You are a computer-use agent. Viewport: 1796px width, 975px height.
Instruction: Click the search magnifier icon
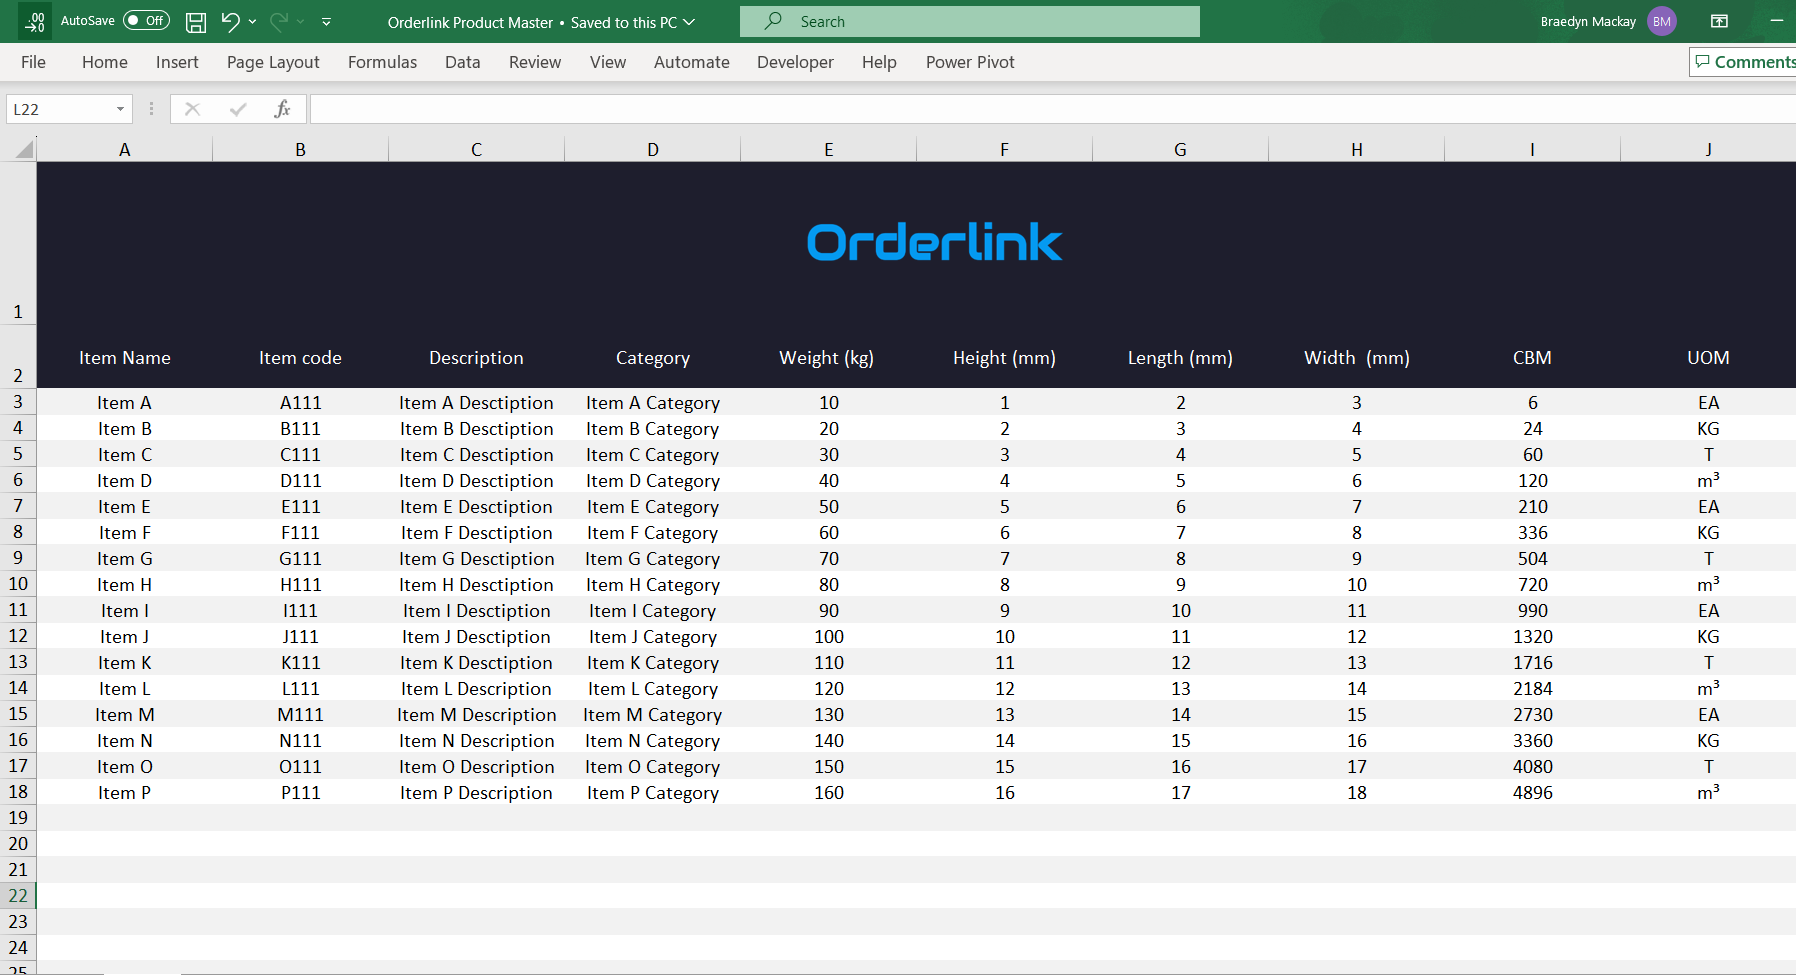773,21
